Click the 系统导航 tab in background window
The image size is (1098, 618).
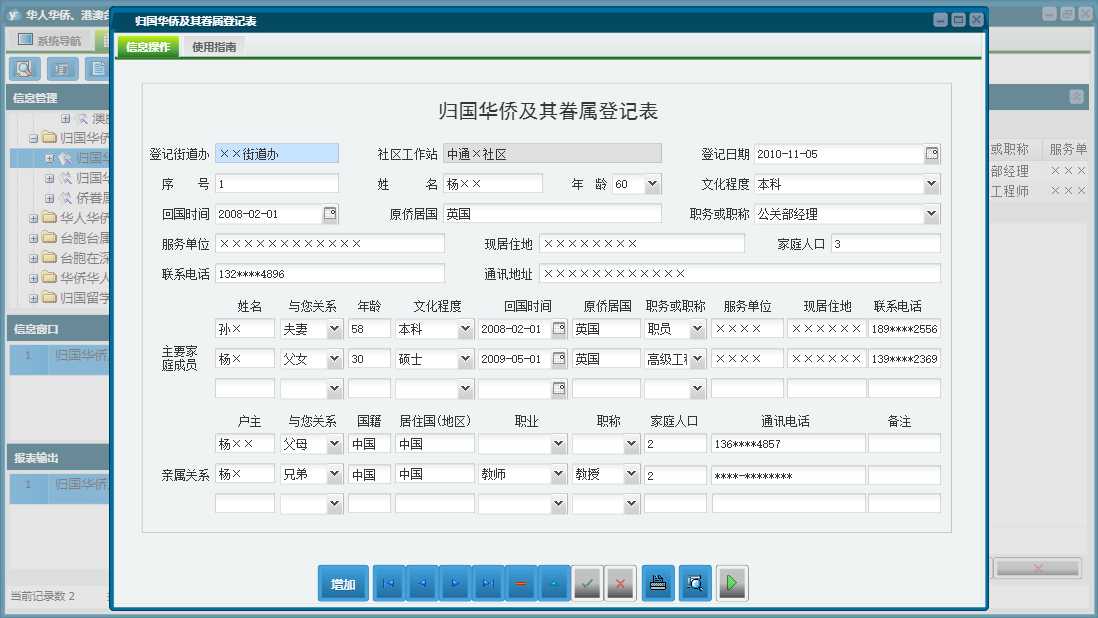(50, 41)
